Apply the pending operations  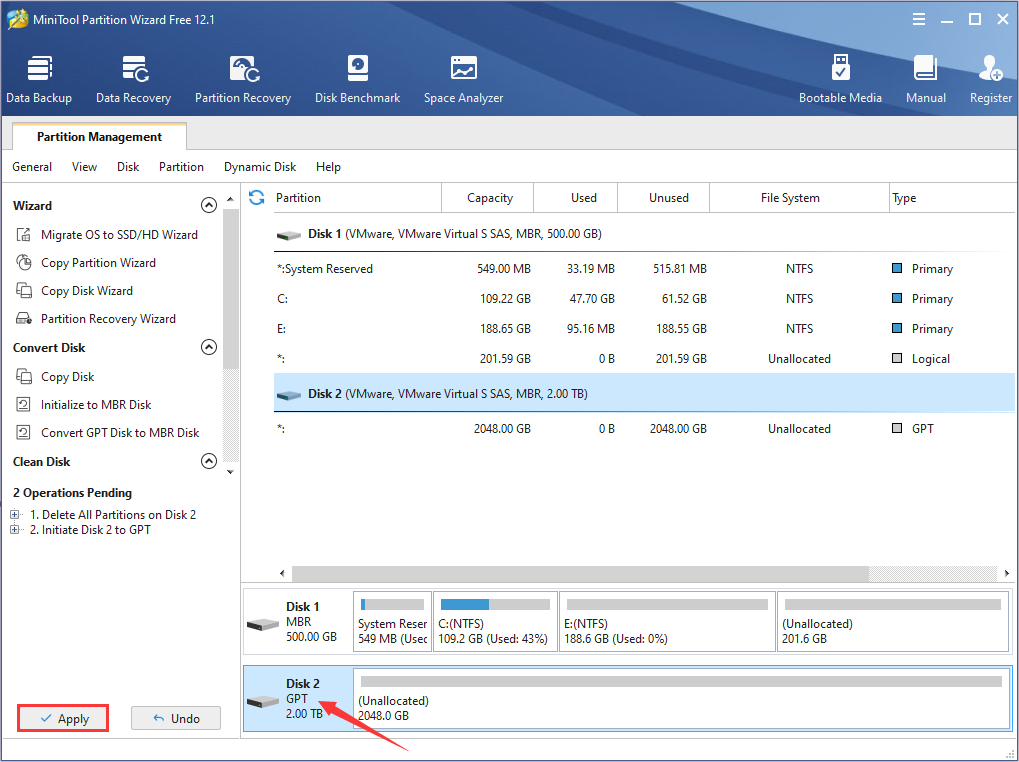pos(63,718)
